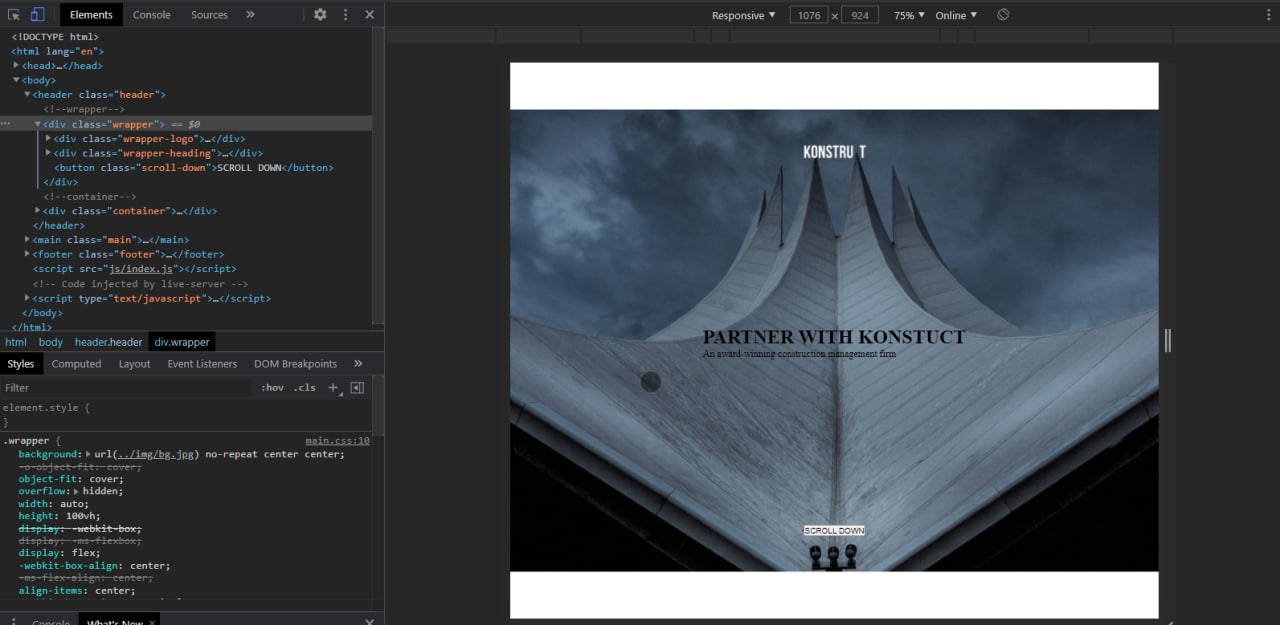Add a new style rule
Image resolution: width=1280 pixels, height=625 pixels.
pyautogui.click(x=334, y=388)
